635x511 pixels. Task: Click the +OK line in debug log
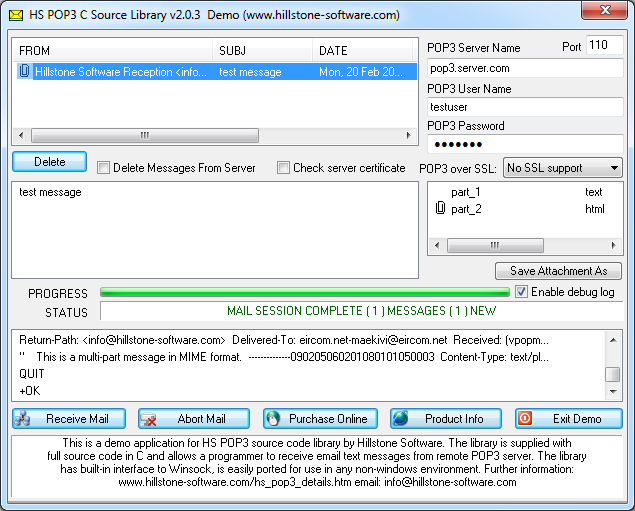30,391
